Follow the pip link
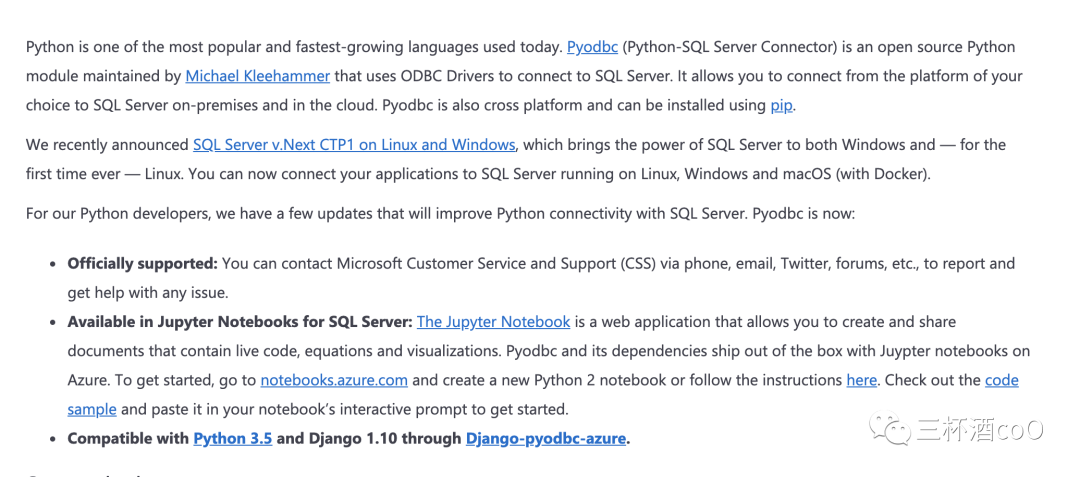This screenshot has width=1080, height=477. (x=781, y=105)
